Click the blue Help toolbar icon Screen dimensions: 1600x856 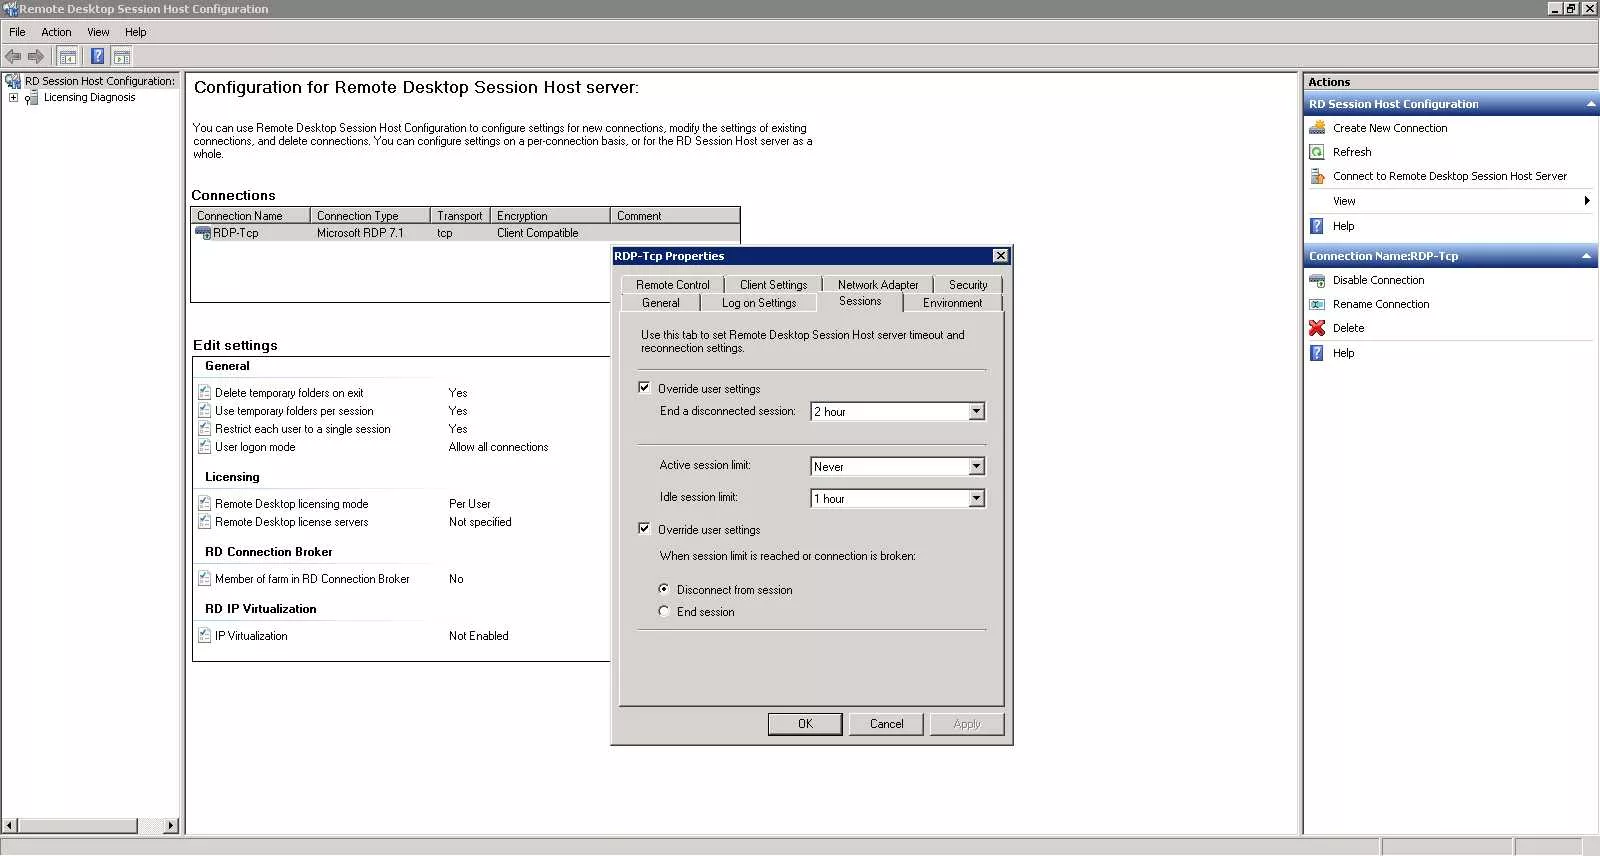(97, 57)
